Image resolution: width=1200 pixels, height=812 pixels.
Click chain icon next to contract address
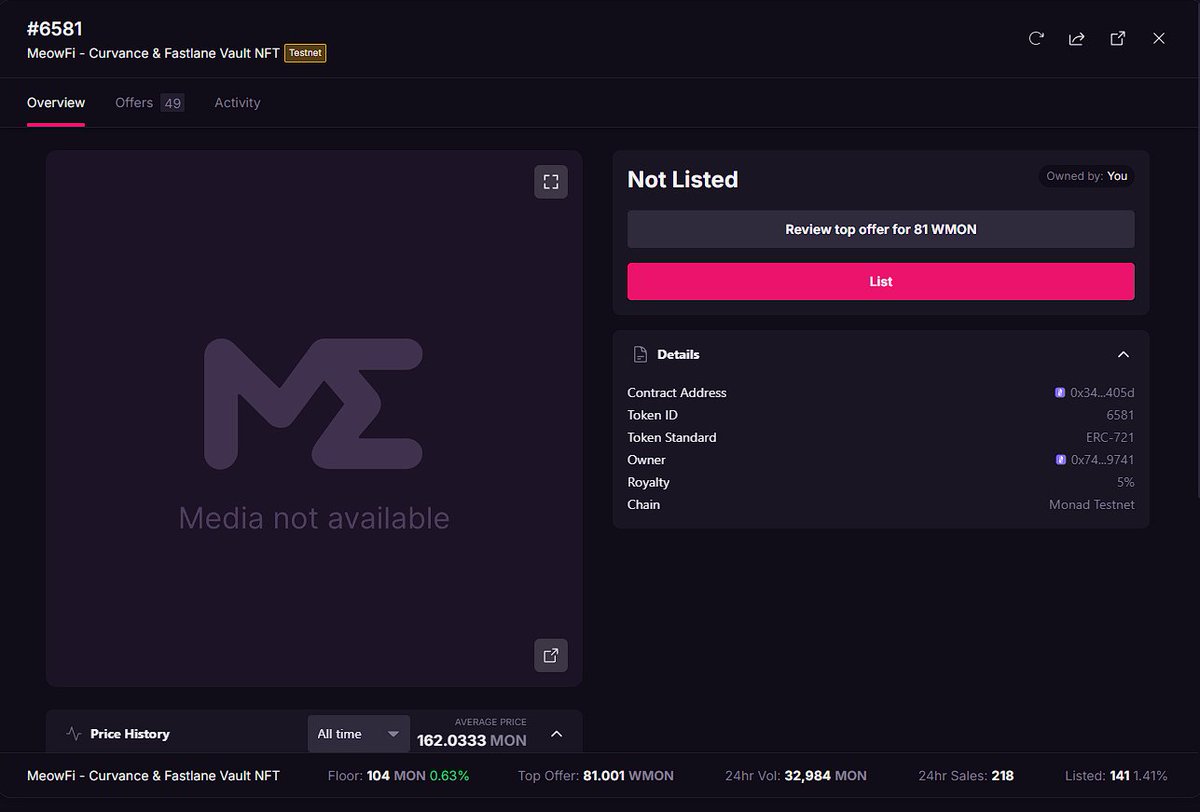pos(1060,393)
